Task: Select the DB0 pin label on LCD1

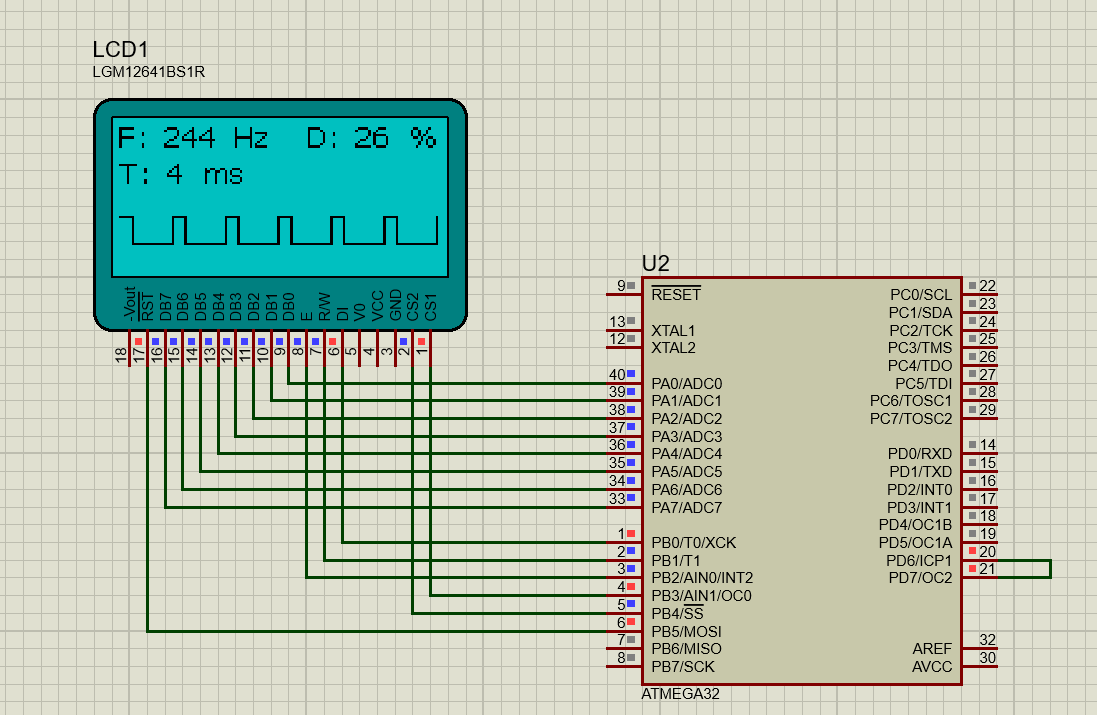Action: pos(288,307)
